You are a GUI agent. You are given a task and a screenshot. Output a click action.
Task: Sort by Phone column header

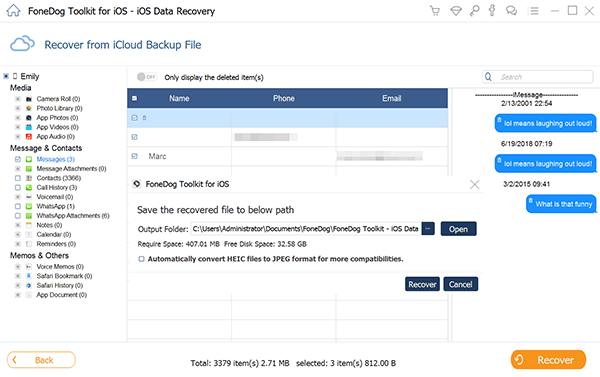(284, 98)
